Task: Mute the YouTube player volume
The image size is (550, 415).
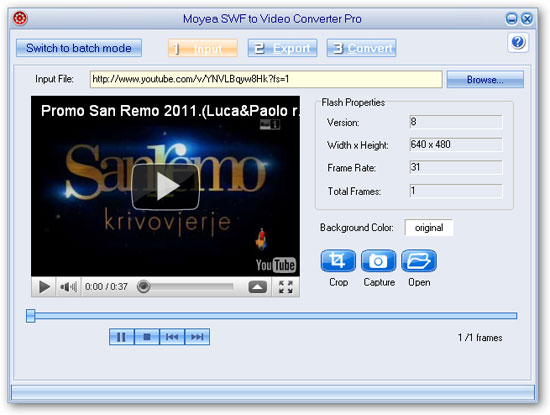Action: click(x=68, y=287)
